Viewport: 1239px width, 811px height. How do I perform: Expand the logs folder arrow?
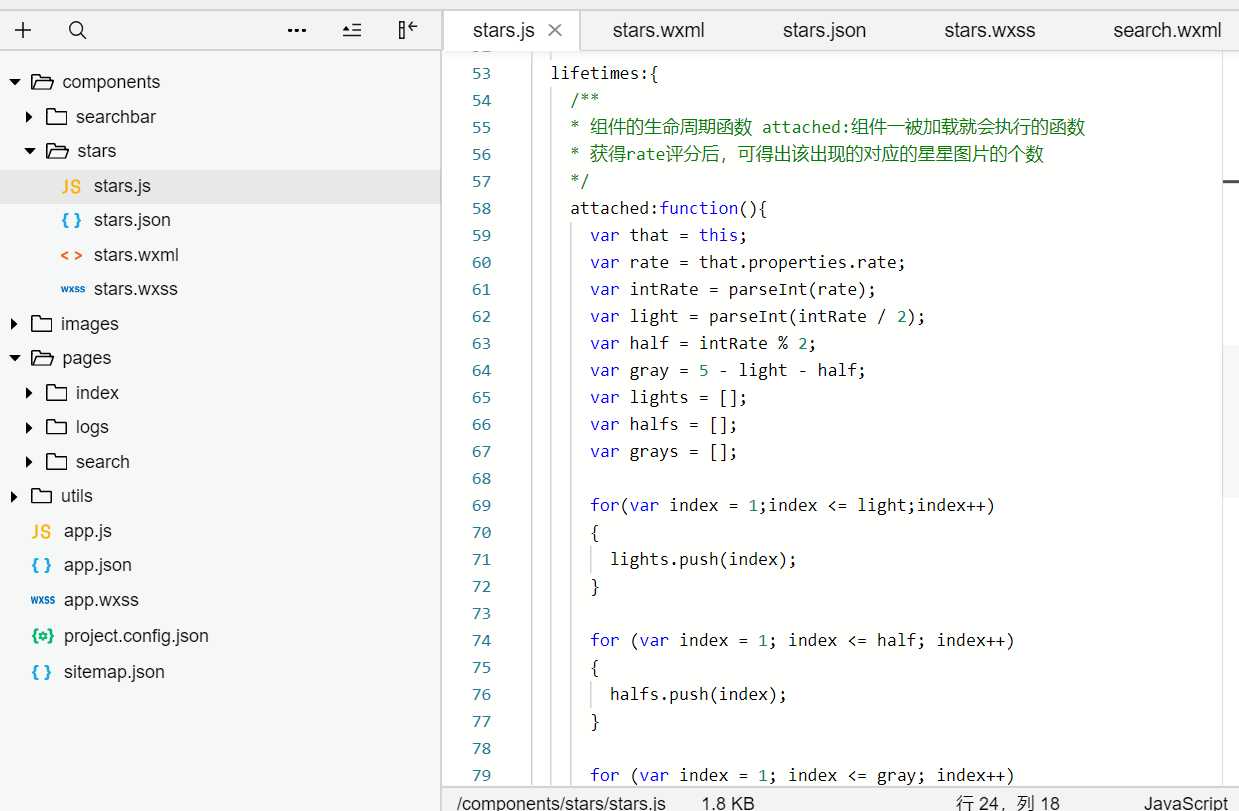[30, 427]
